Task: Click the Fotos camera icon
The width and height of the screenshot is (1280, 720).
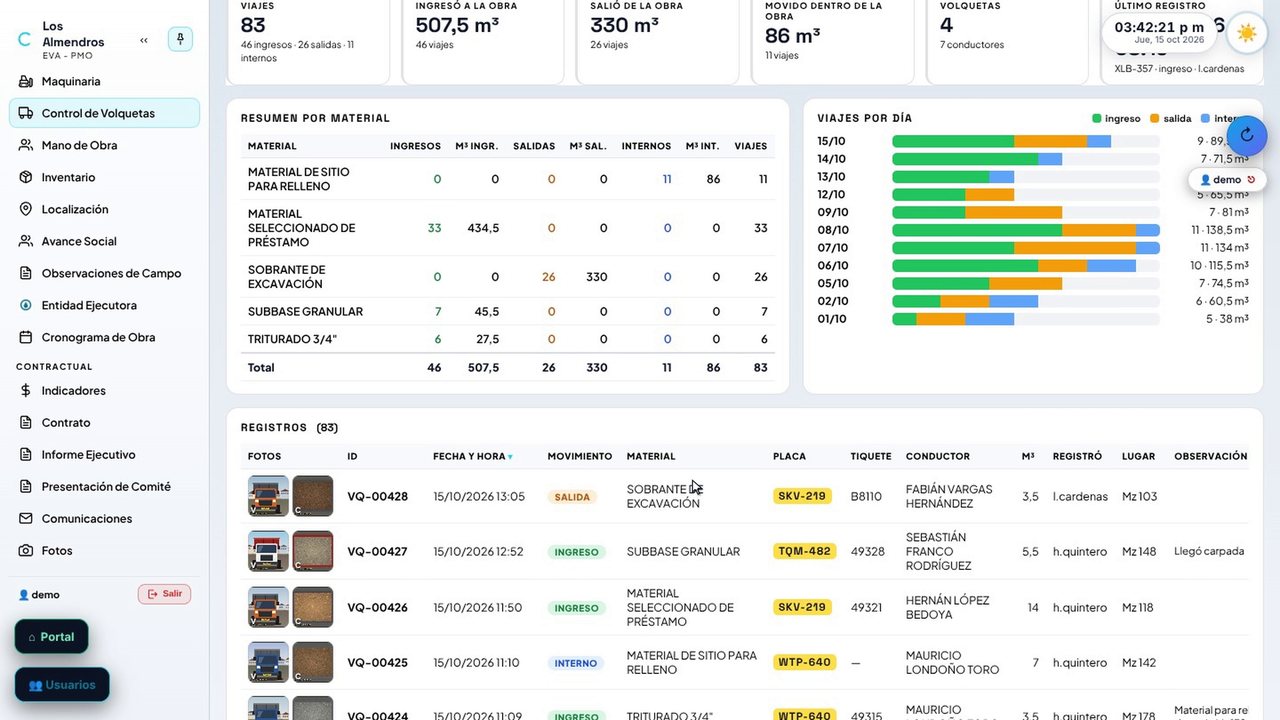Action: (x=26, y=551)
